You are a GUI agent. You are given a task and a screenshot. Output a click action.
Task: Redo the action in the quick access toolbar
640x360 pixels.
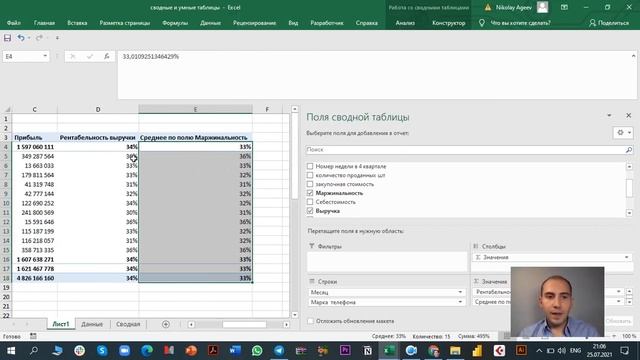click(x=39, y=38)
